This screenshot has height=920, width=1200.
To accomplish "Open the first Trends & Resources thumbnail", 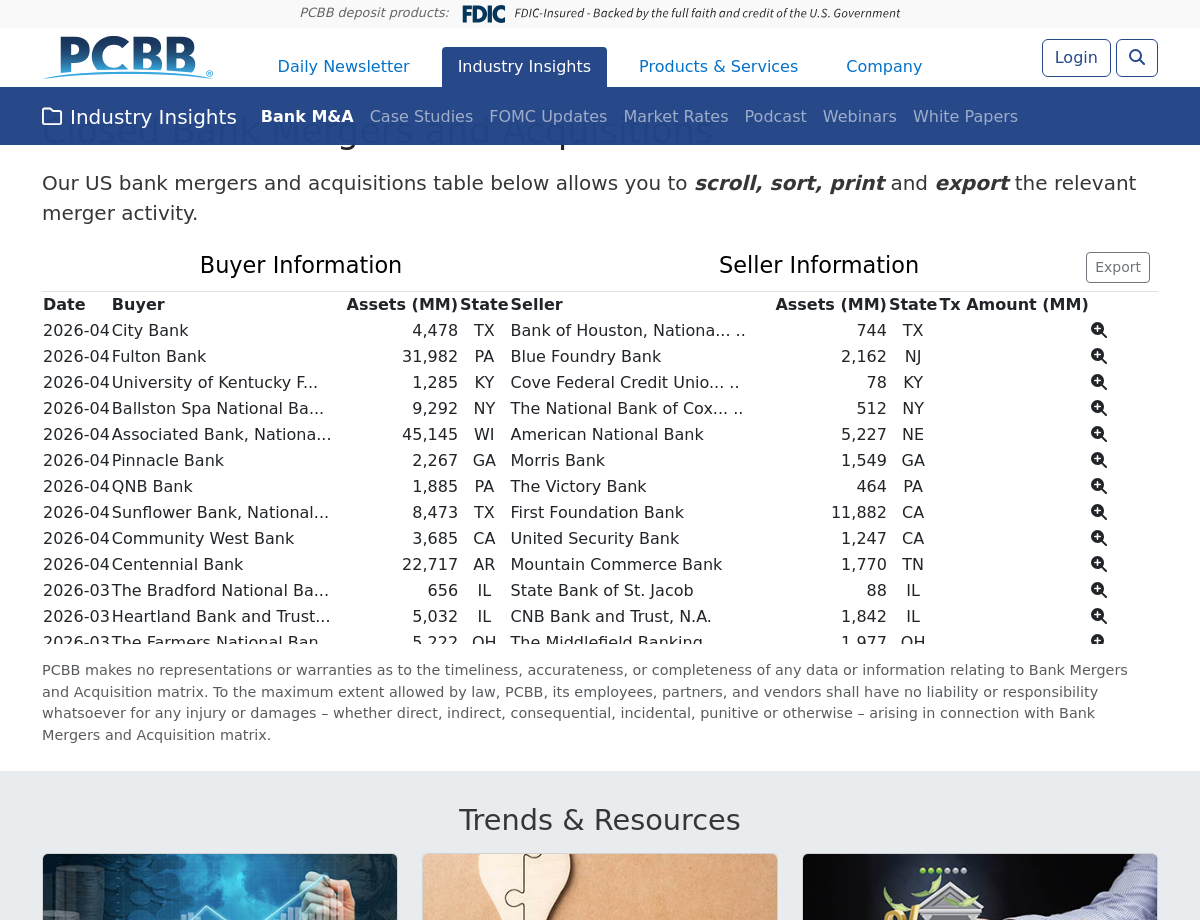I will click(x=220, y=886).
